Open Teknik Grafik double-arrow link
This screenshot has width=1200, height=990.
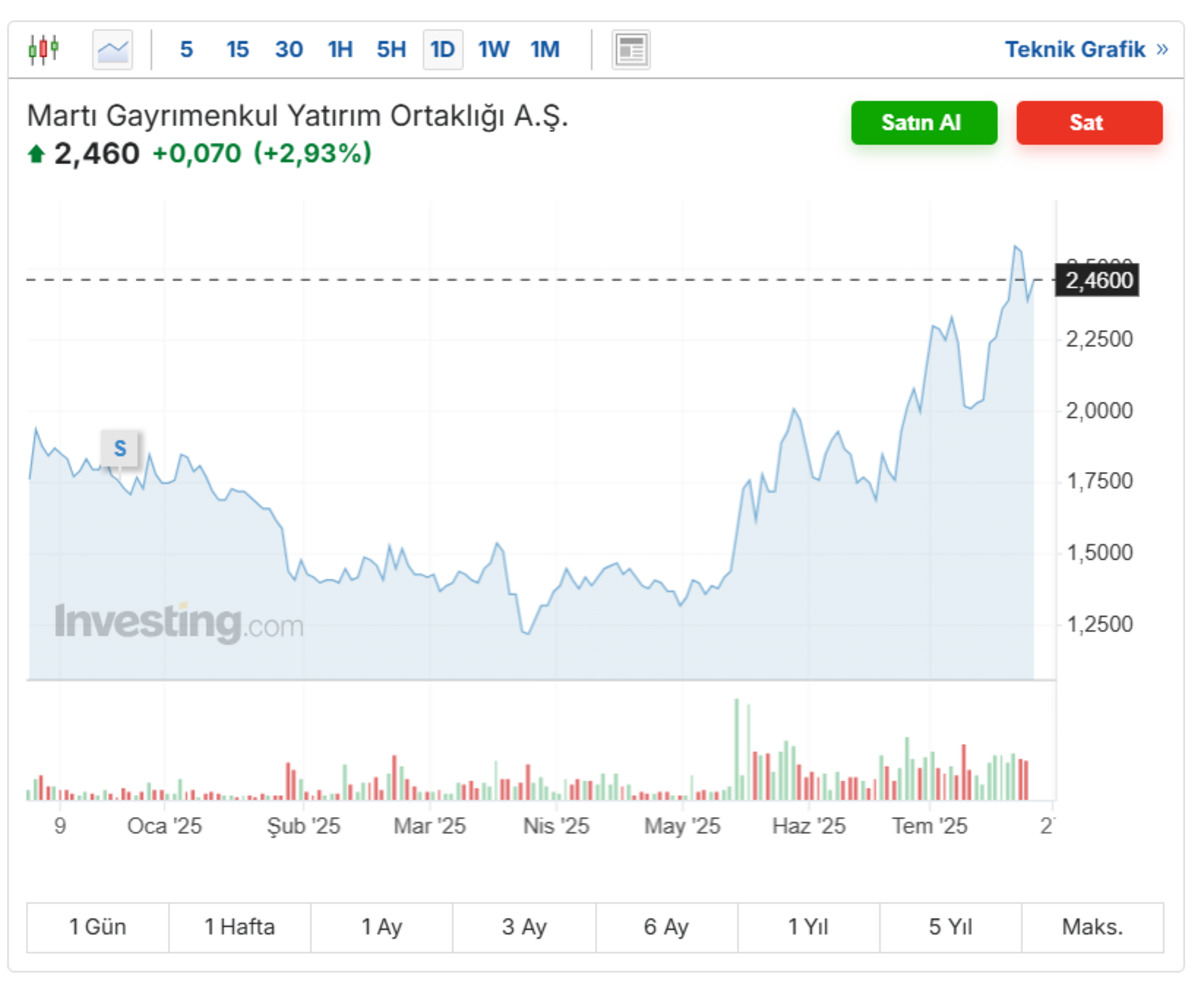coord(1086,49)
